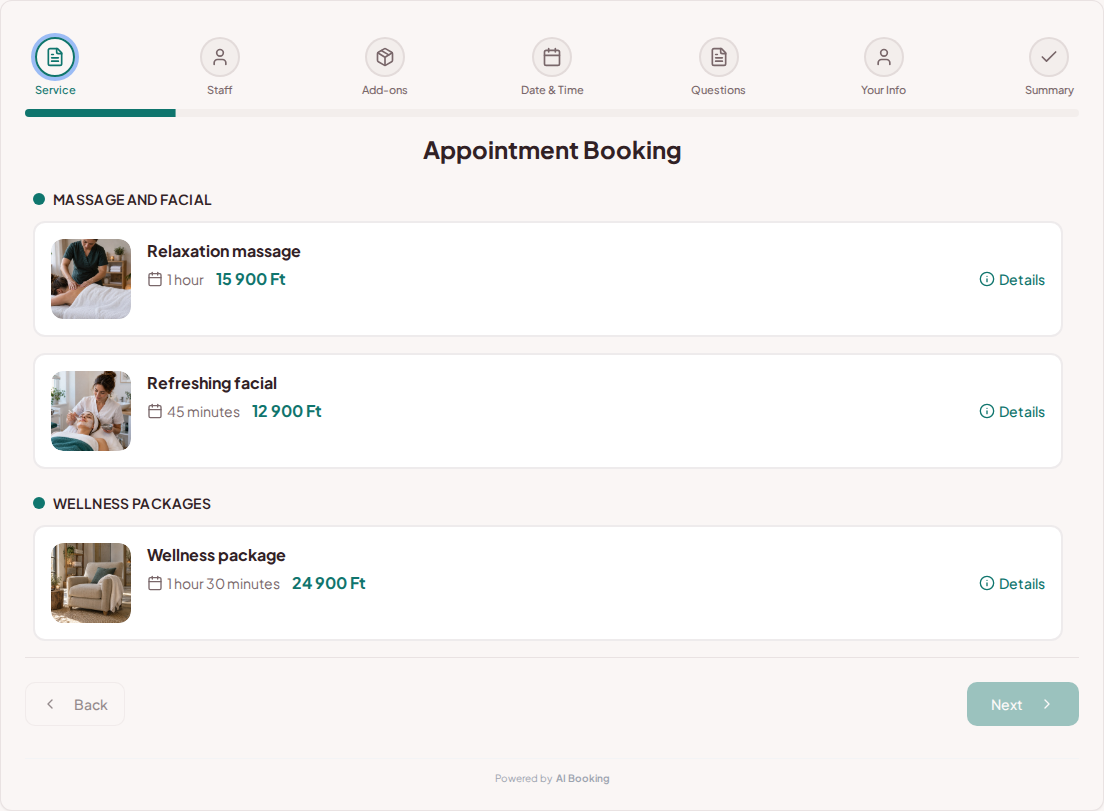Click the 45 minutes duration text
This screenshot has width=1104, height=811.
(x=203, y=412)
